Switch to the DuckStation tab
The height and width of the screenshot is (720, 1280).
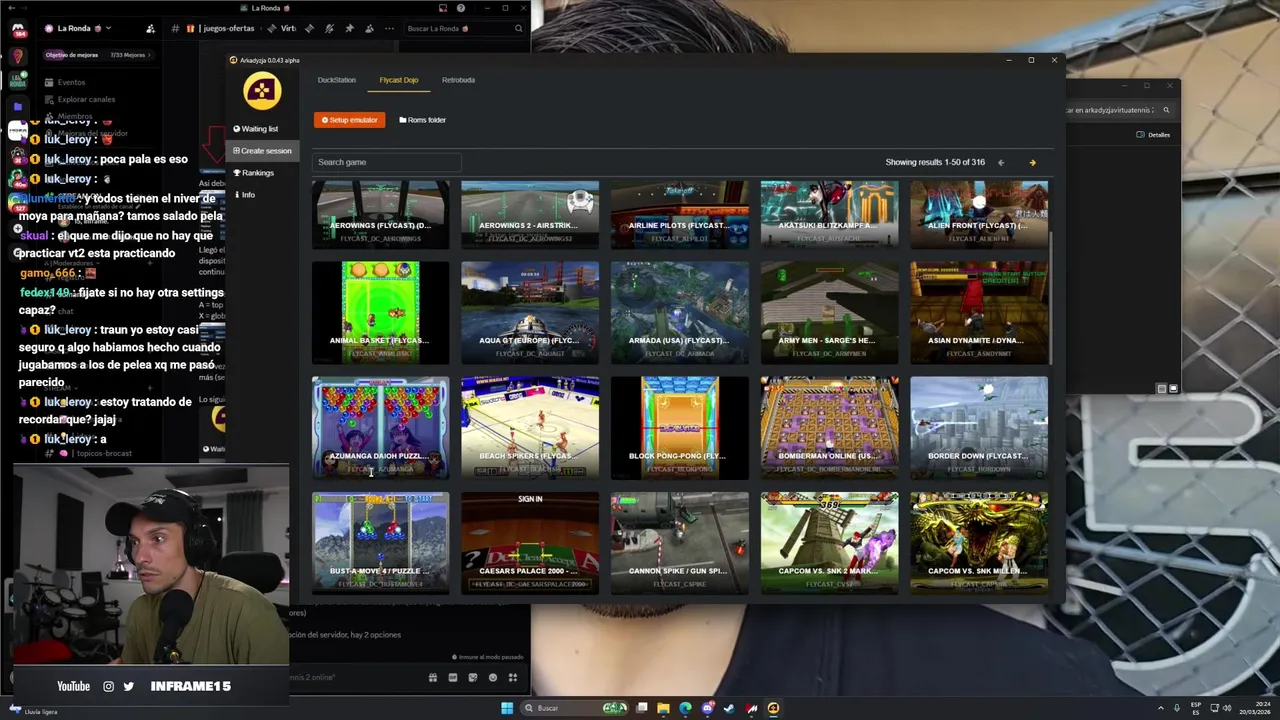[336, 80]
